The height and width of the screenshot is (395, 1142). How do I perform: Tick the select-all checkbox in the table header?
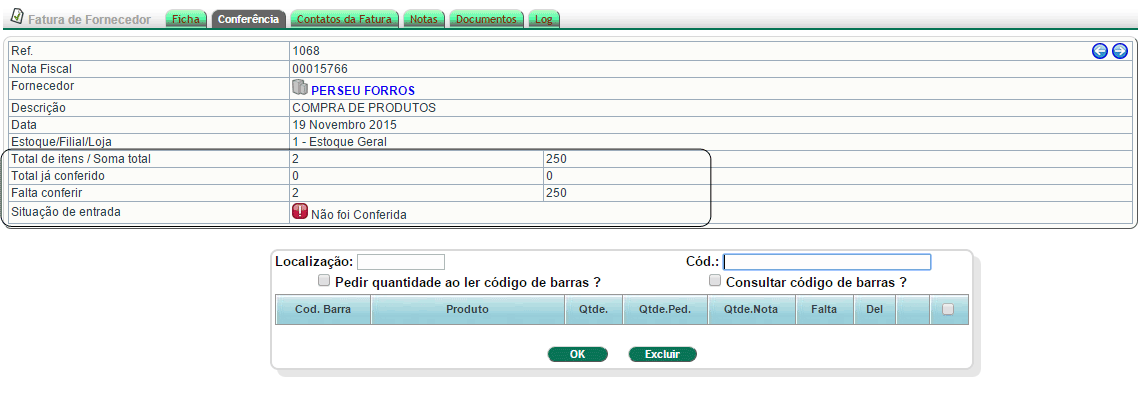coord(948,309)
